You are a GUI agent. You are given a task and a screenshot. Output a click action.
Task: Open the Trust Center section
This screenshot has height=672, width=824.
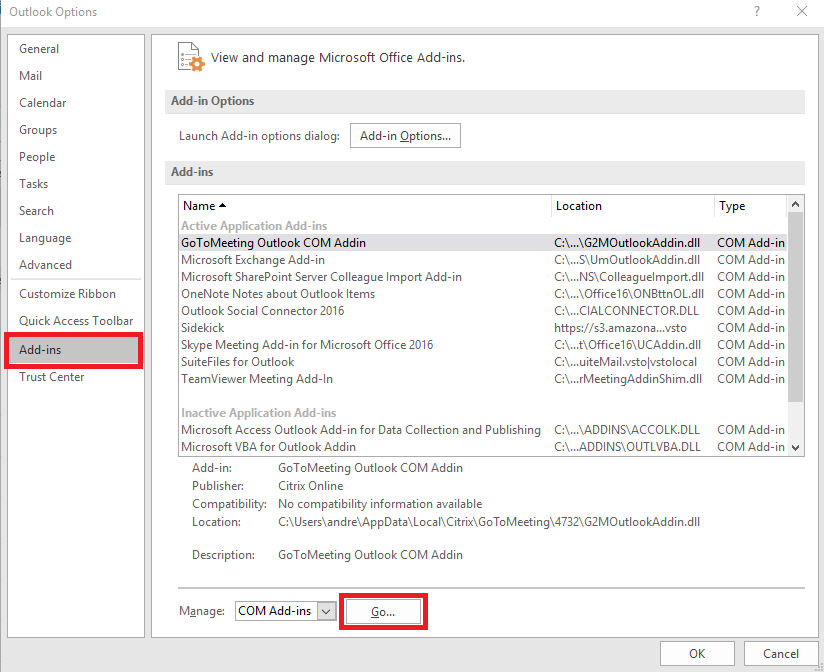coord(51,377)
